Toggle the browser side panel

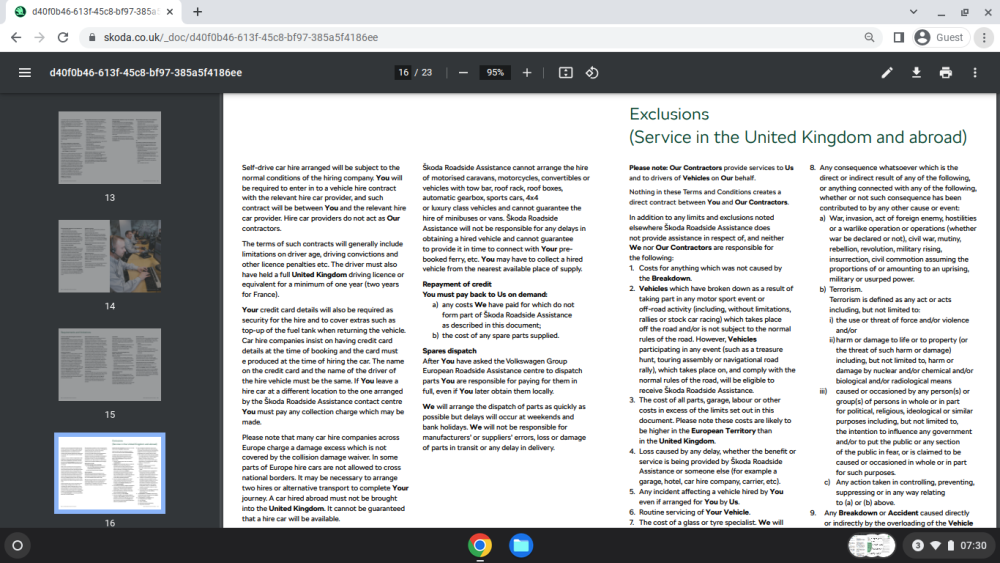point(899,38)
